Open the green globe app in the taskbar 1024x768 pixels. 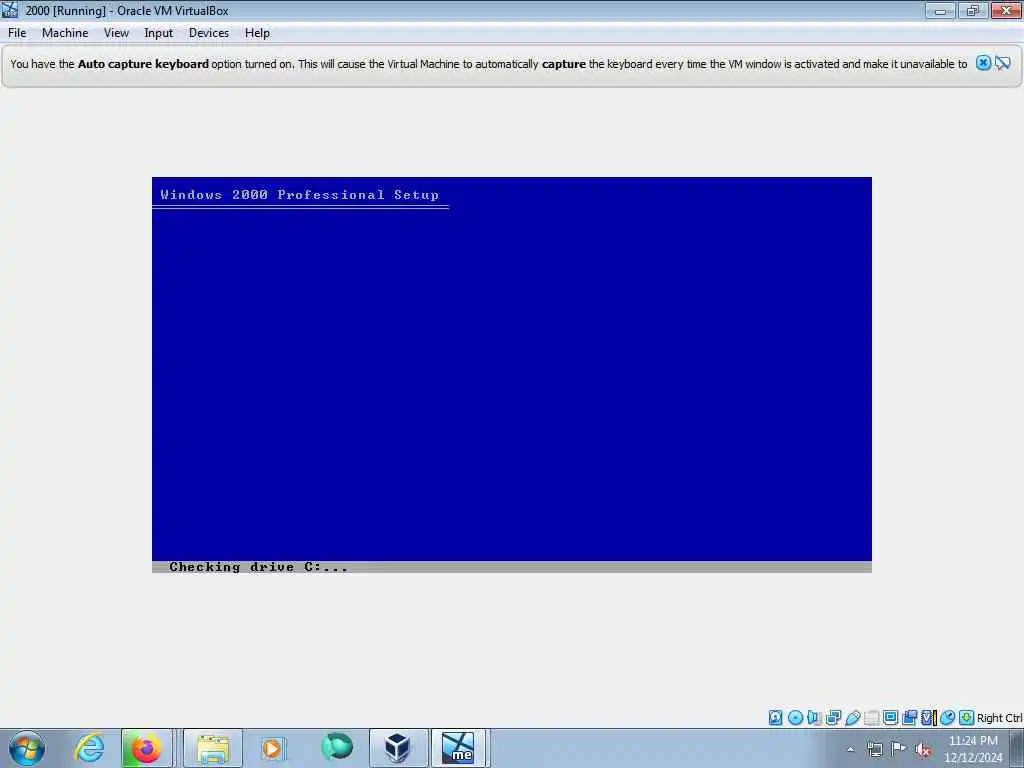coord(337,748)
